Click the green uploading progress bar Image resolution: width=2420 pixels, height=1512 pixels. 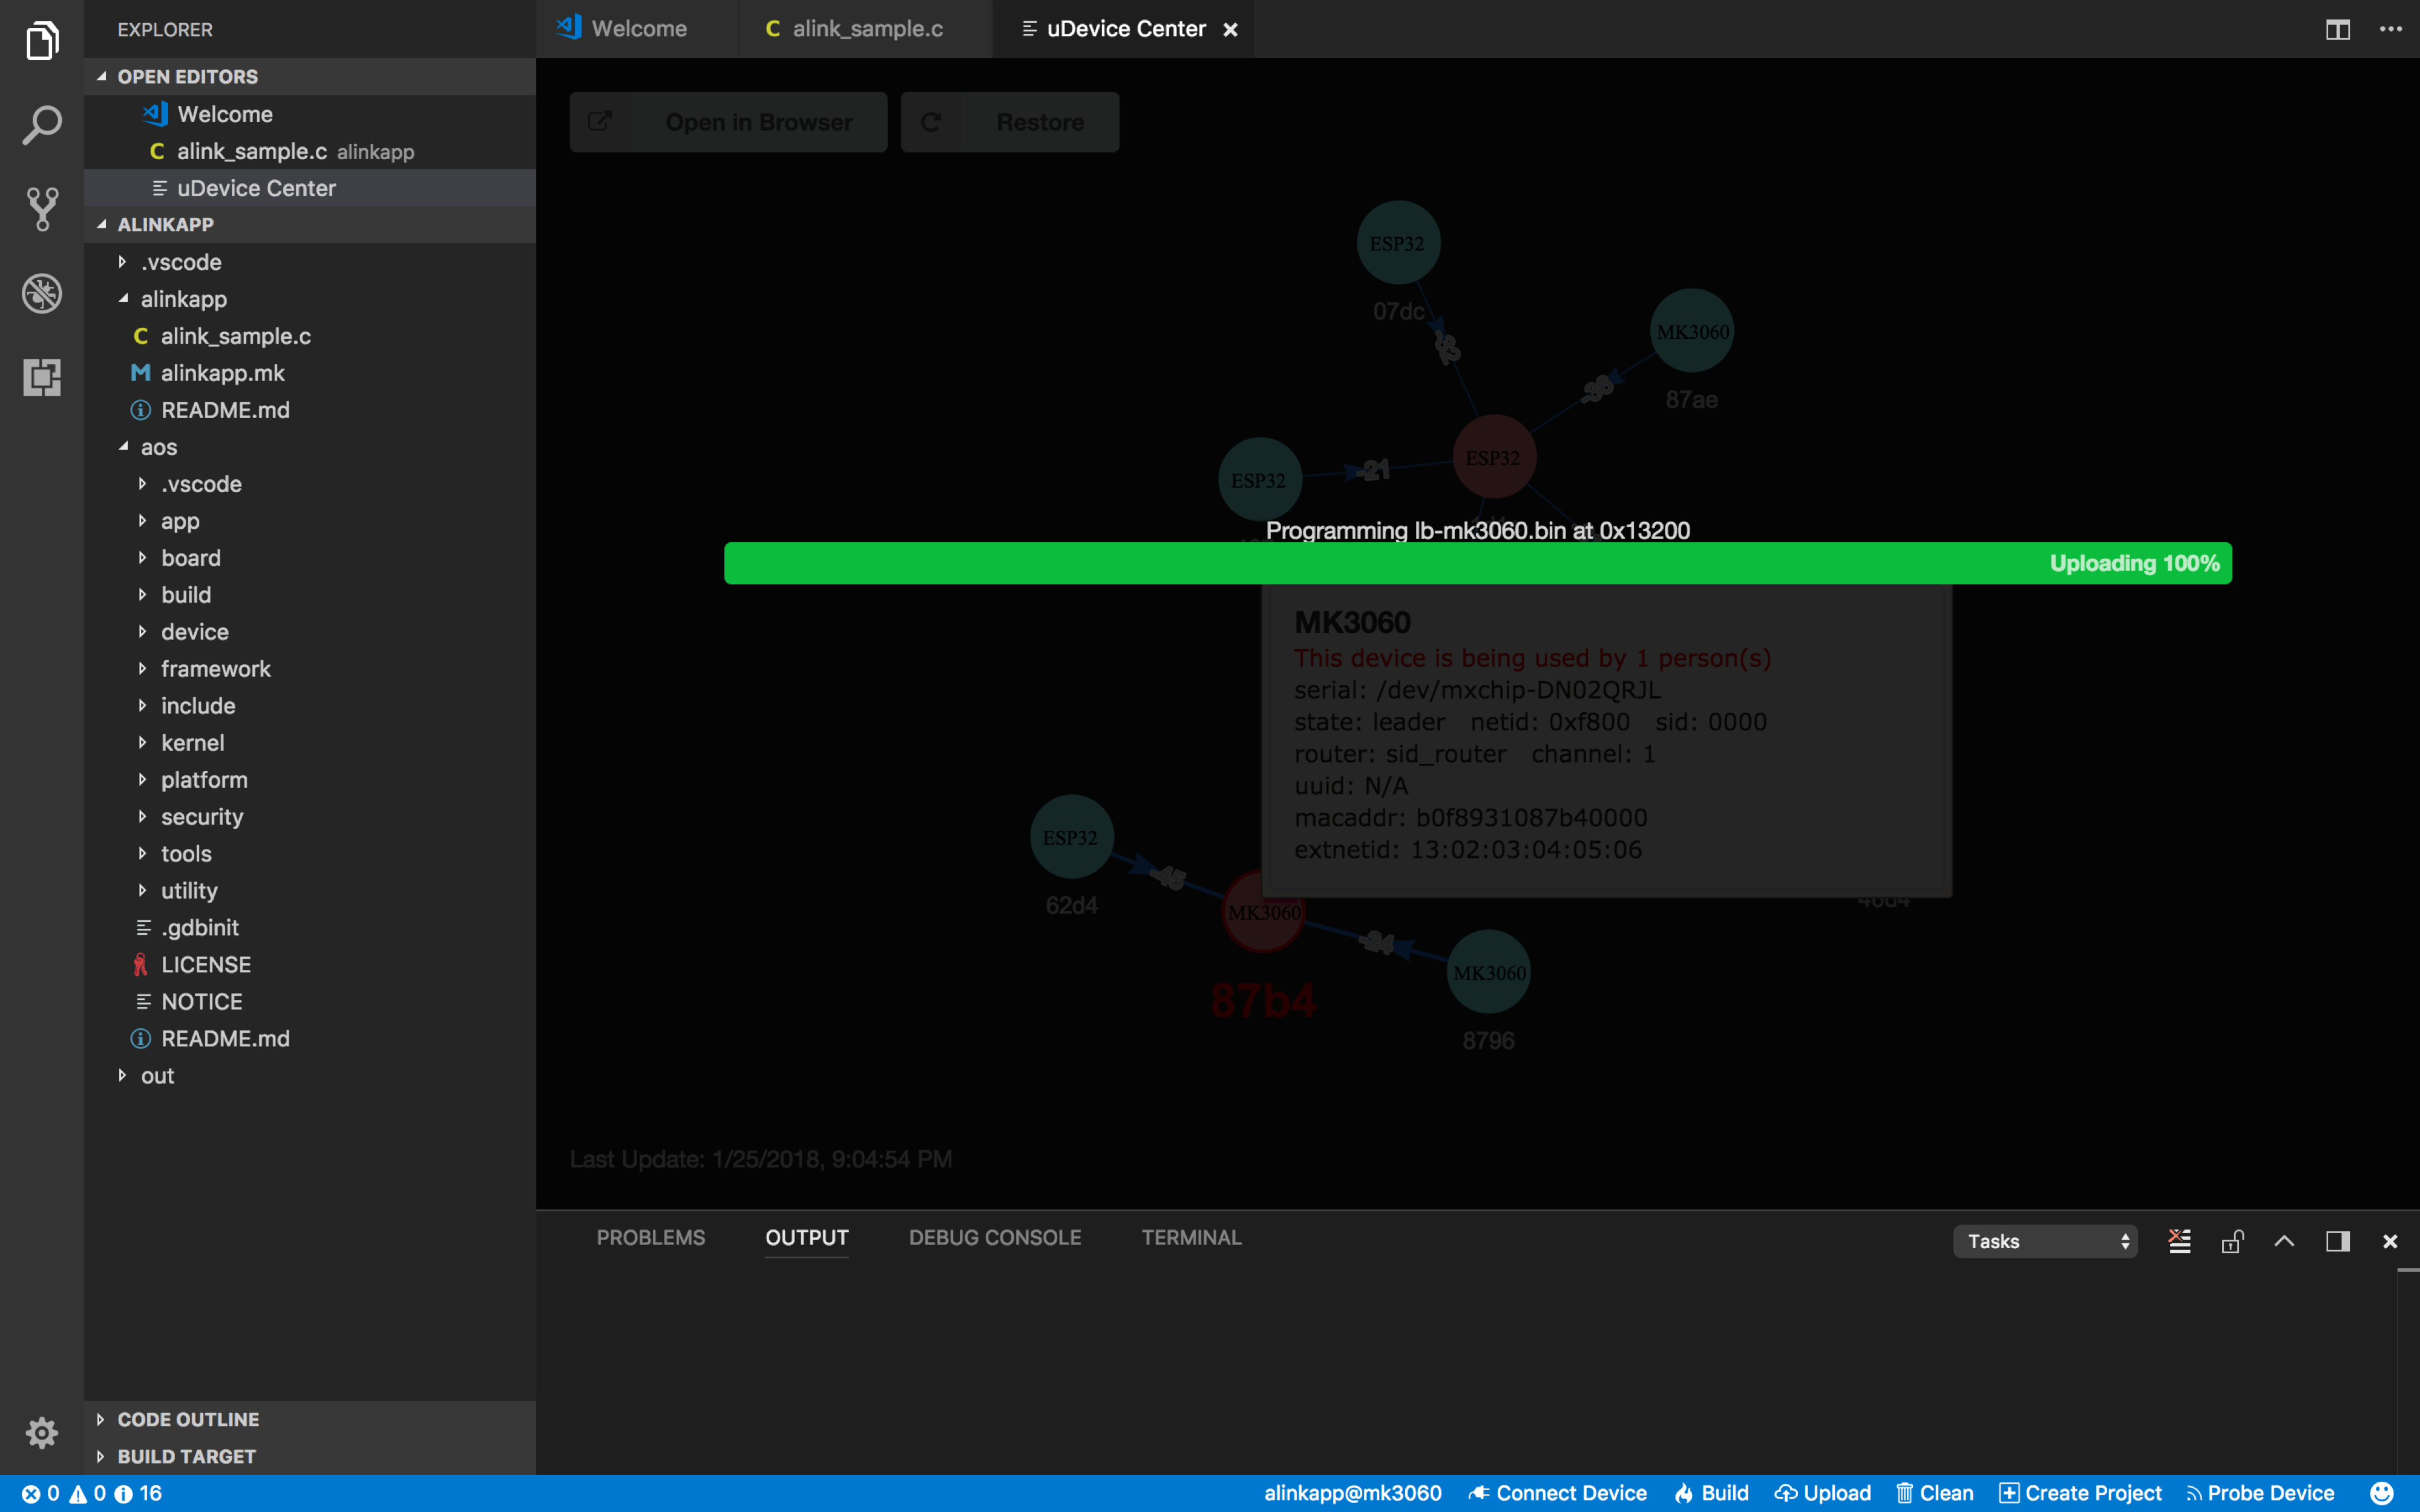[x=1477, y=563]
